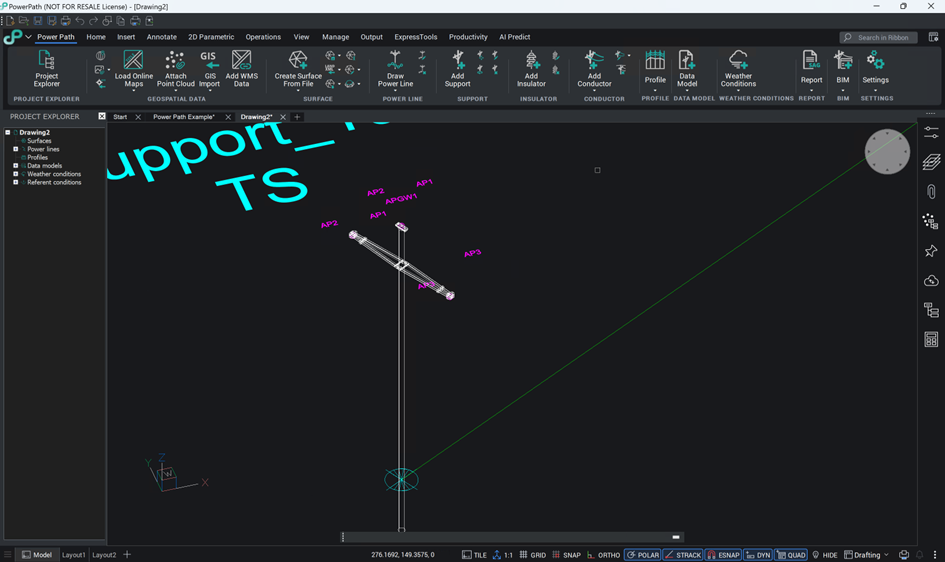Expand the Referent conditions tree node

tap(16, 182)
